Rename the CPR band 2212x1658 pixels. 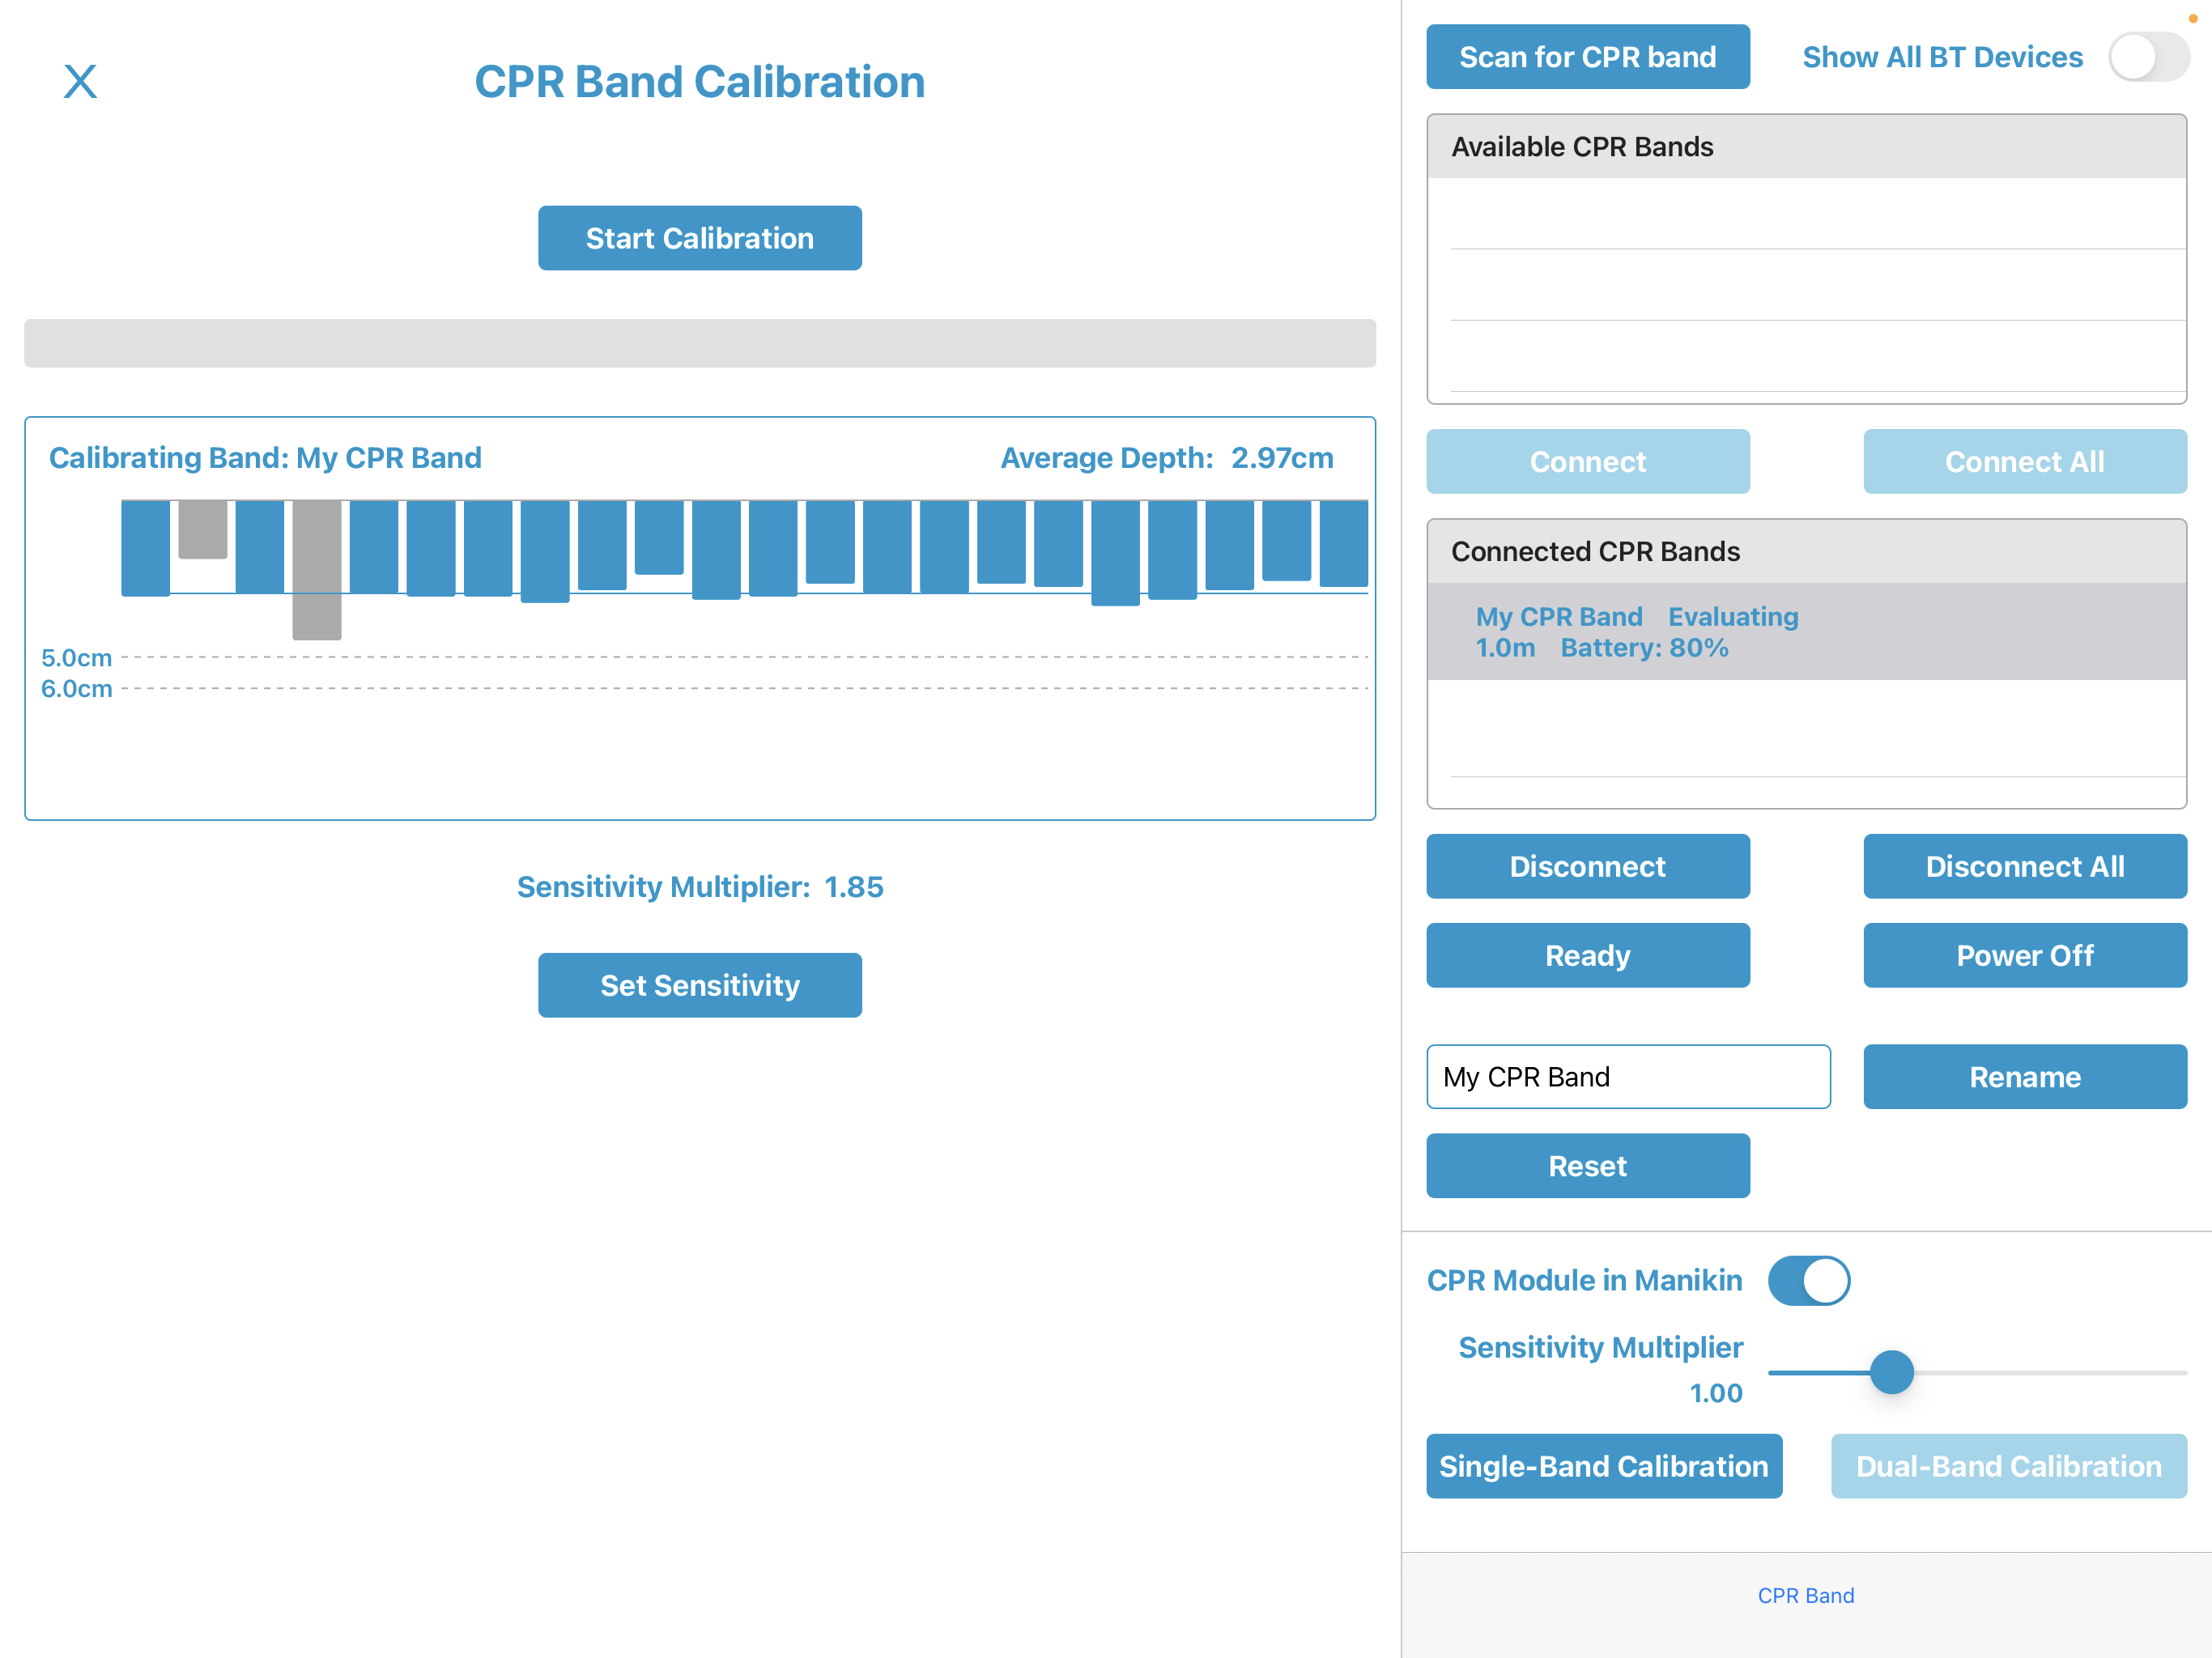click(x=2024, y=1077)
